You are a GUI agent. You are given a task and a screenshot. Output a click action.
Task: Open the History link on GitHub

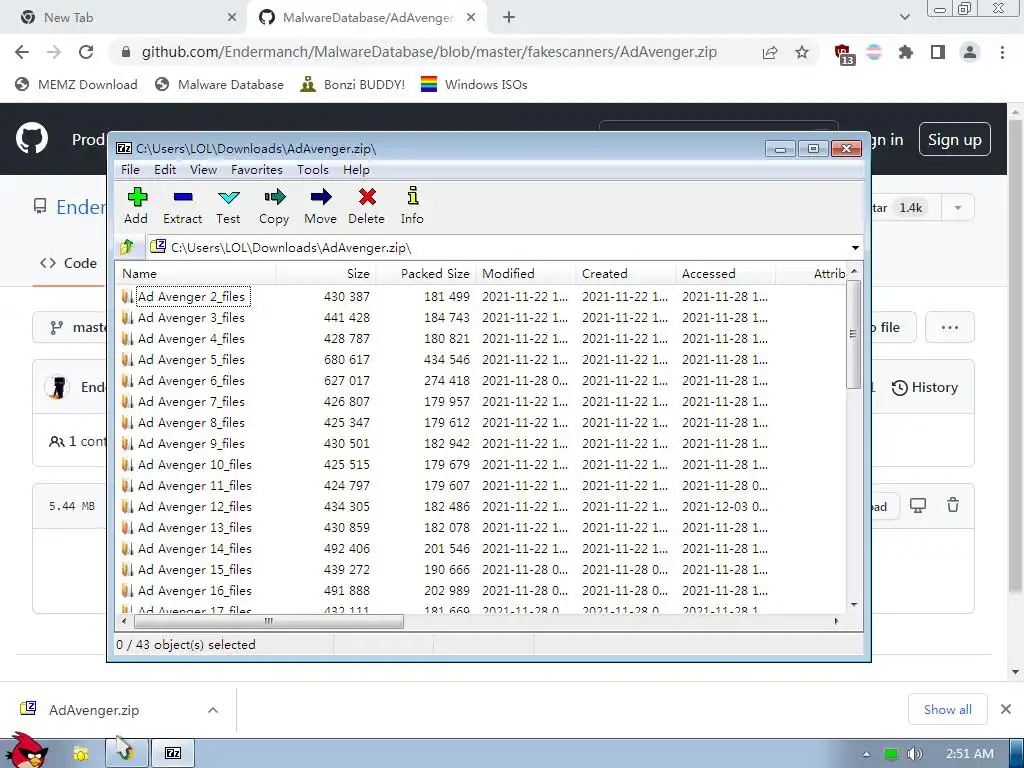(x=925, y=387)
